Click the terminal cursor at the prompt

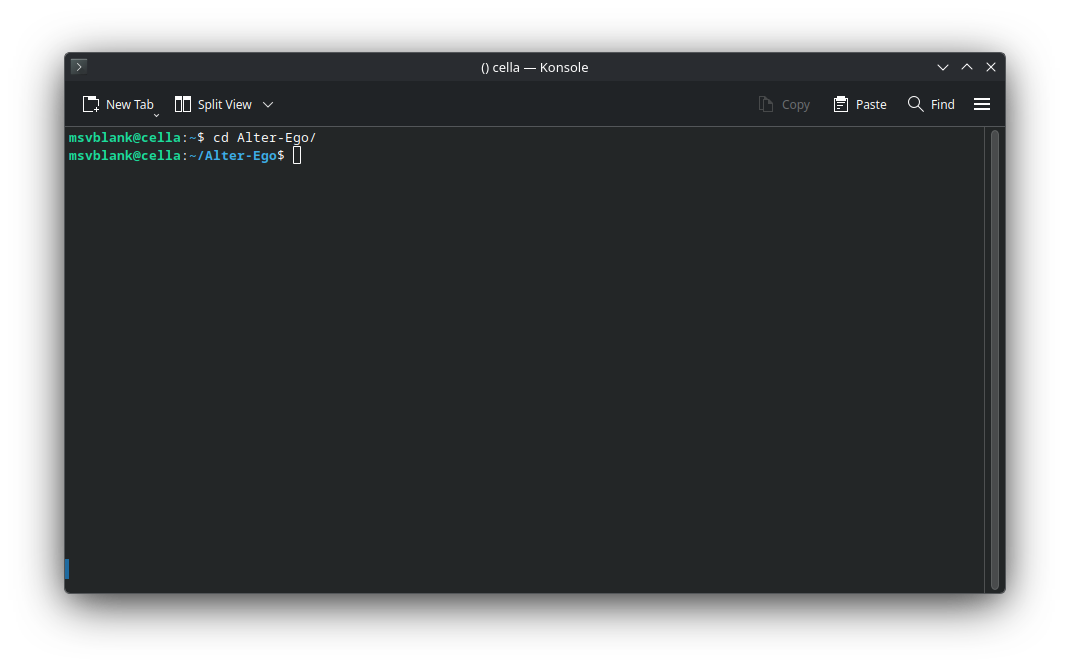[x=297, y=156]
